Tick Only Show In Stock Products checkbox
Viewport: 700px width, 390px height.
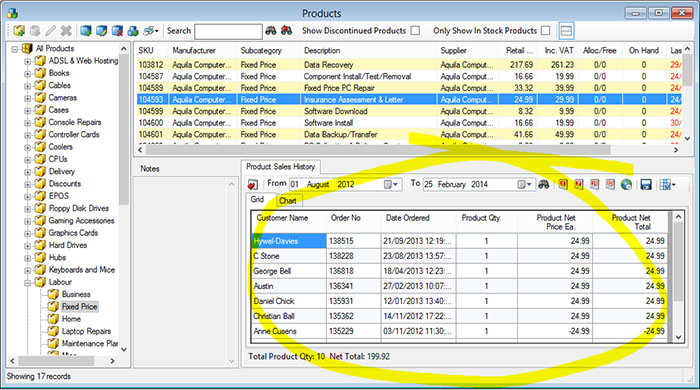coord(545,30)
